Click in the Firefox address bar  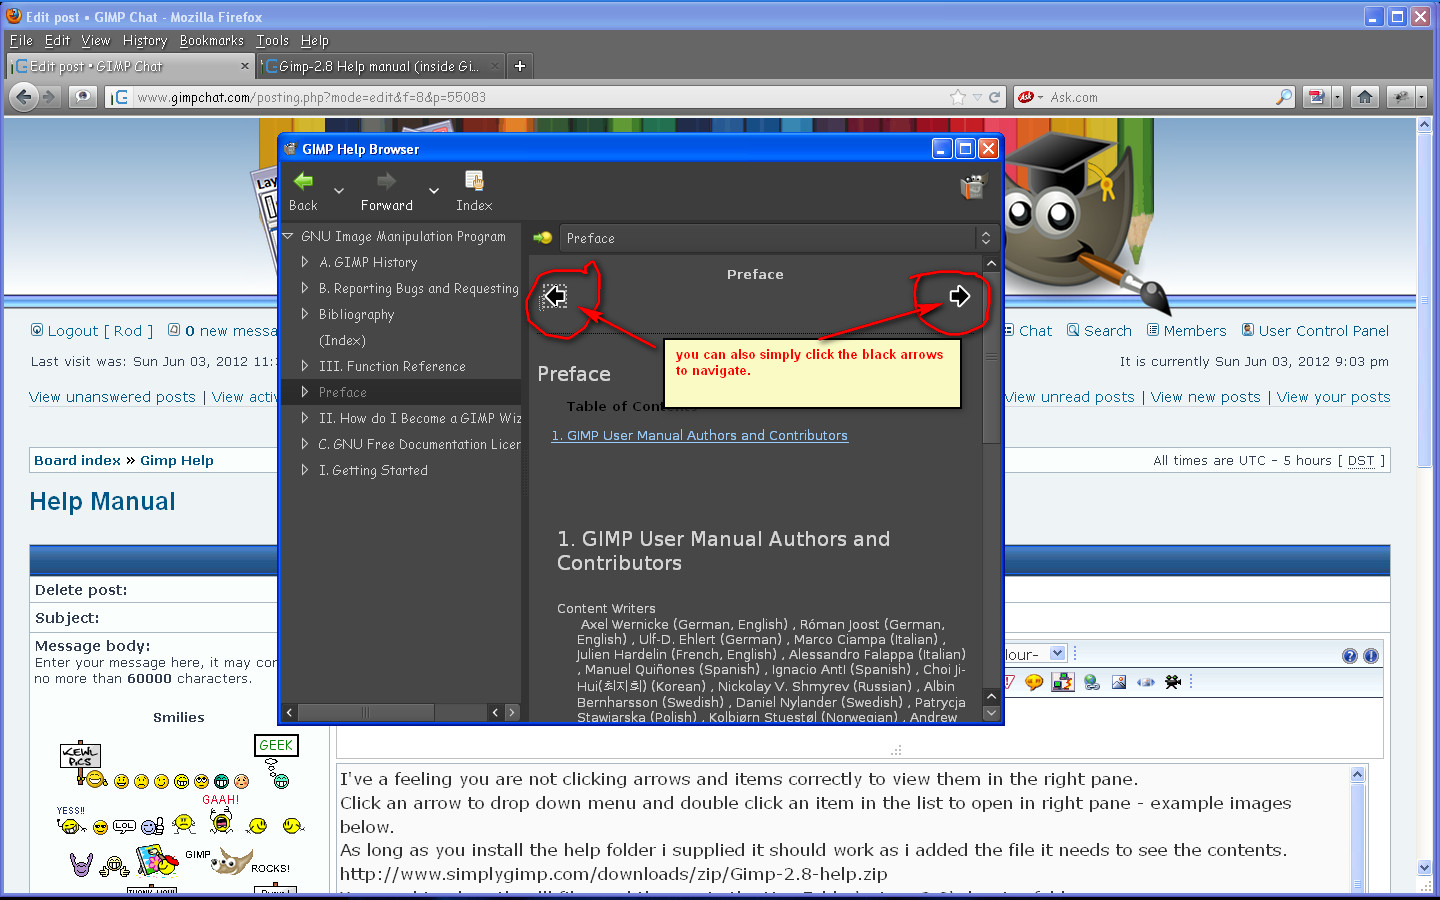tap(540, 97)
